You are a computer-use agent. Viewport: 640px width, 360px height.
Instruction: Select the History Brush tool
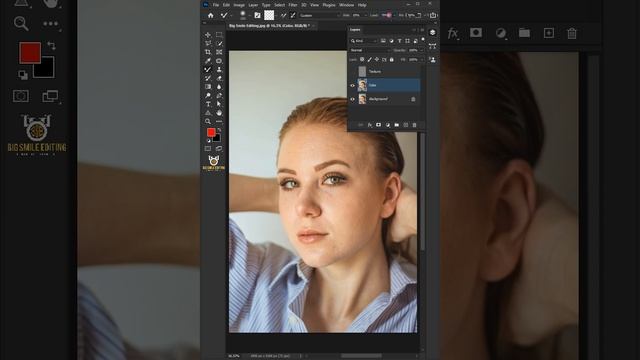[x=208, y=78]
